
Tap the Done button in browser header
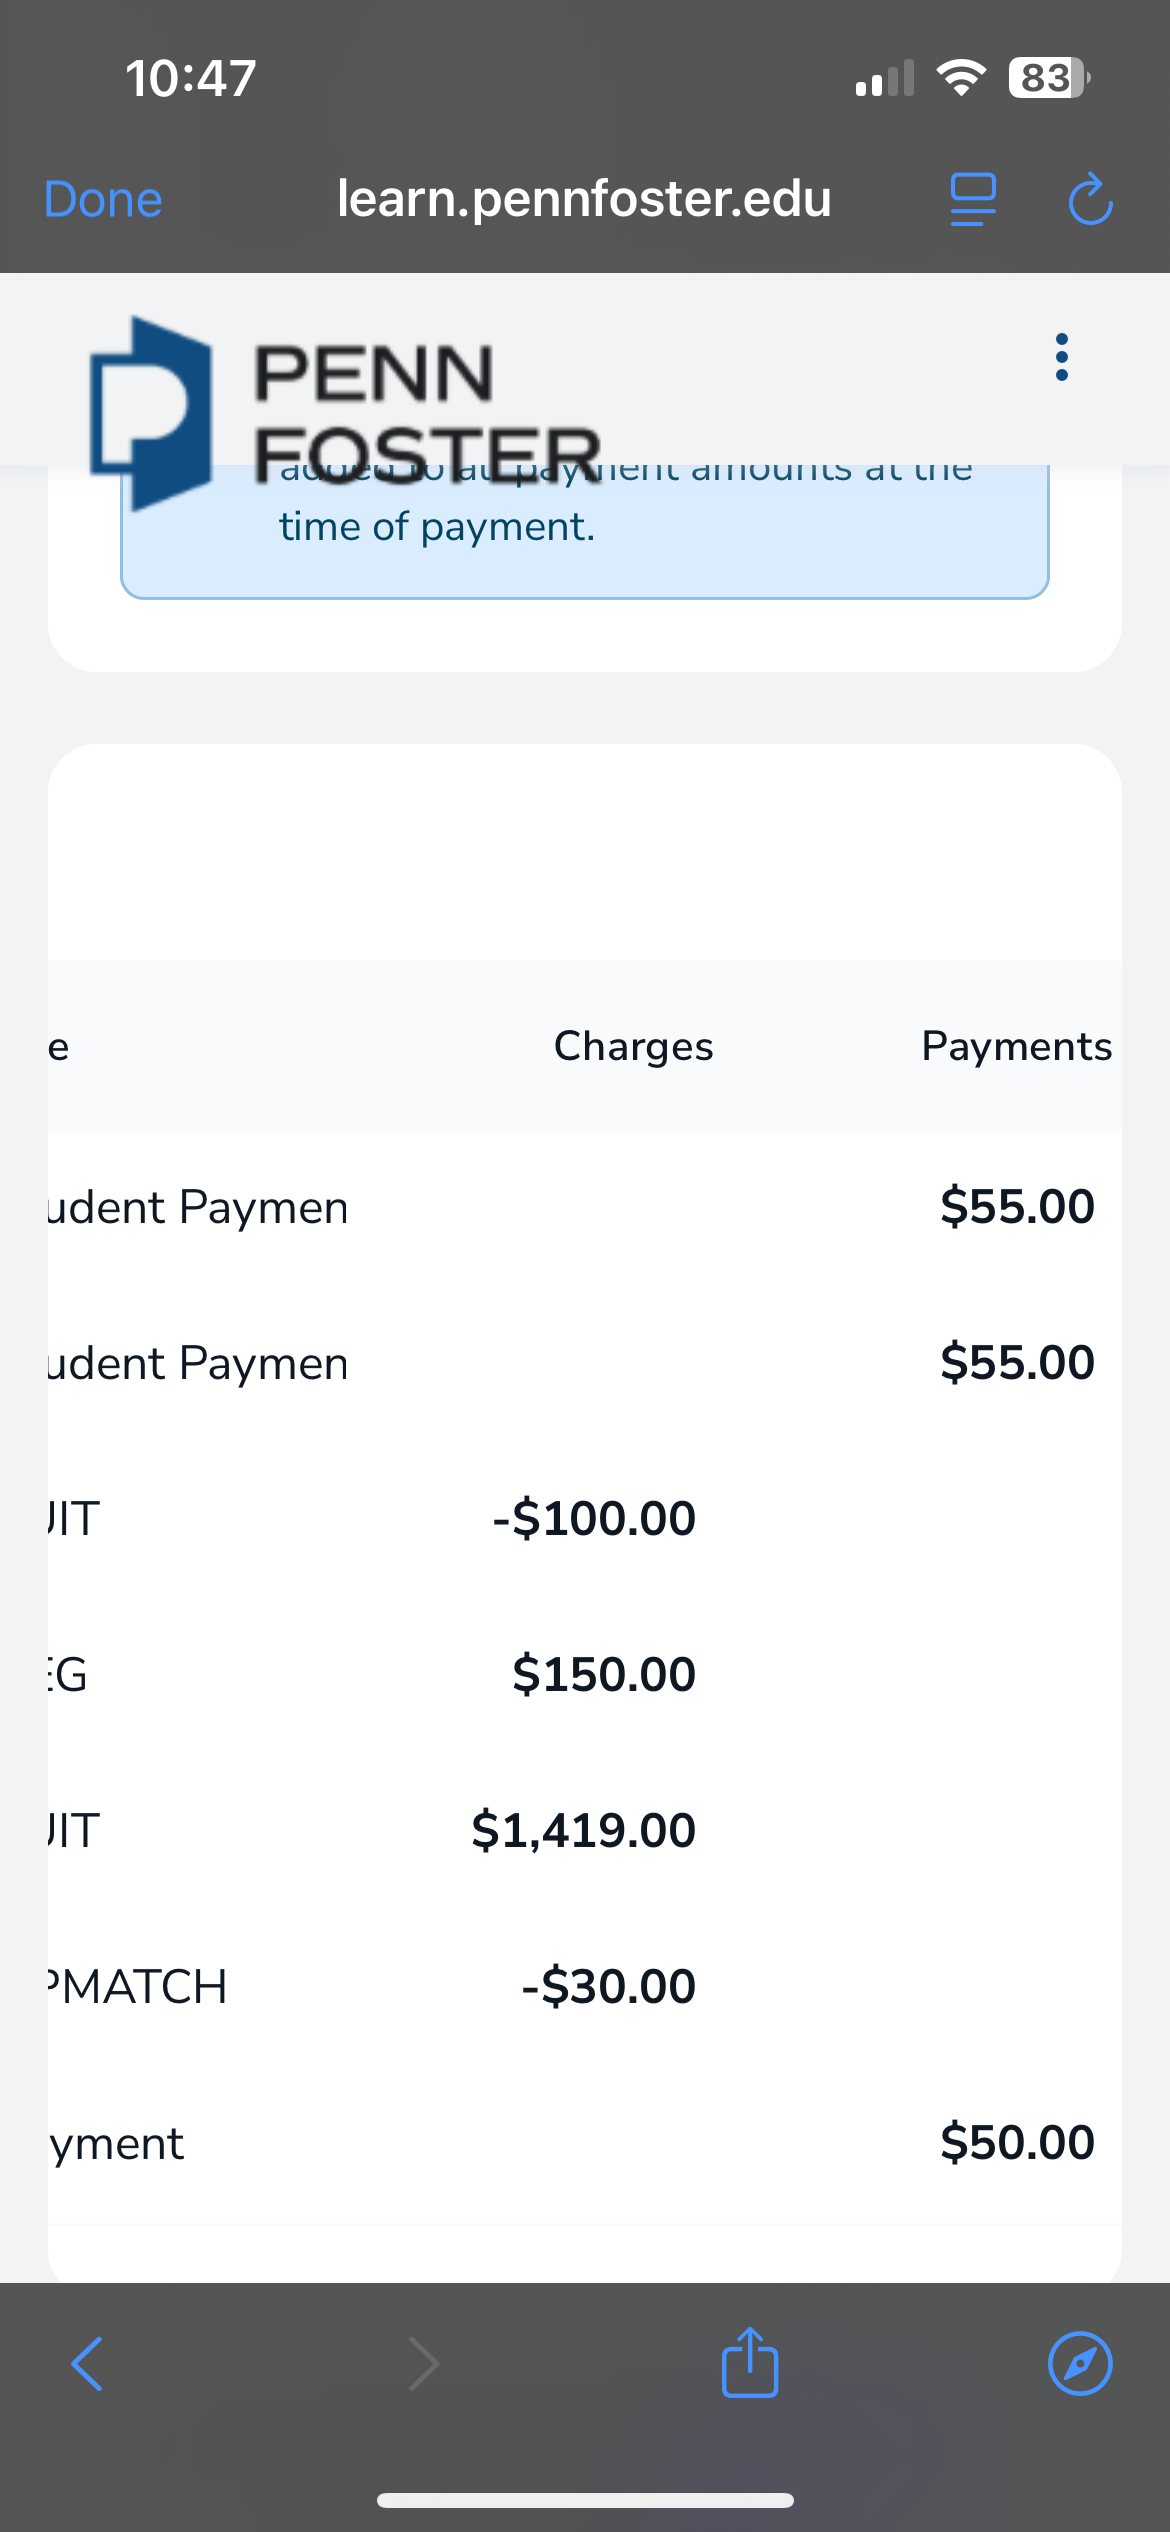[x=103, y=199]
